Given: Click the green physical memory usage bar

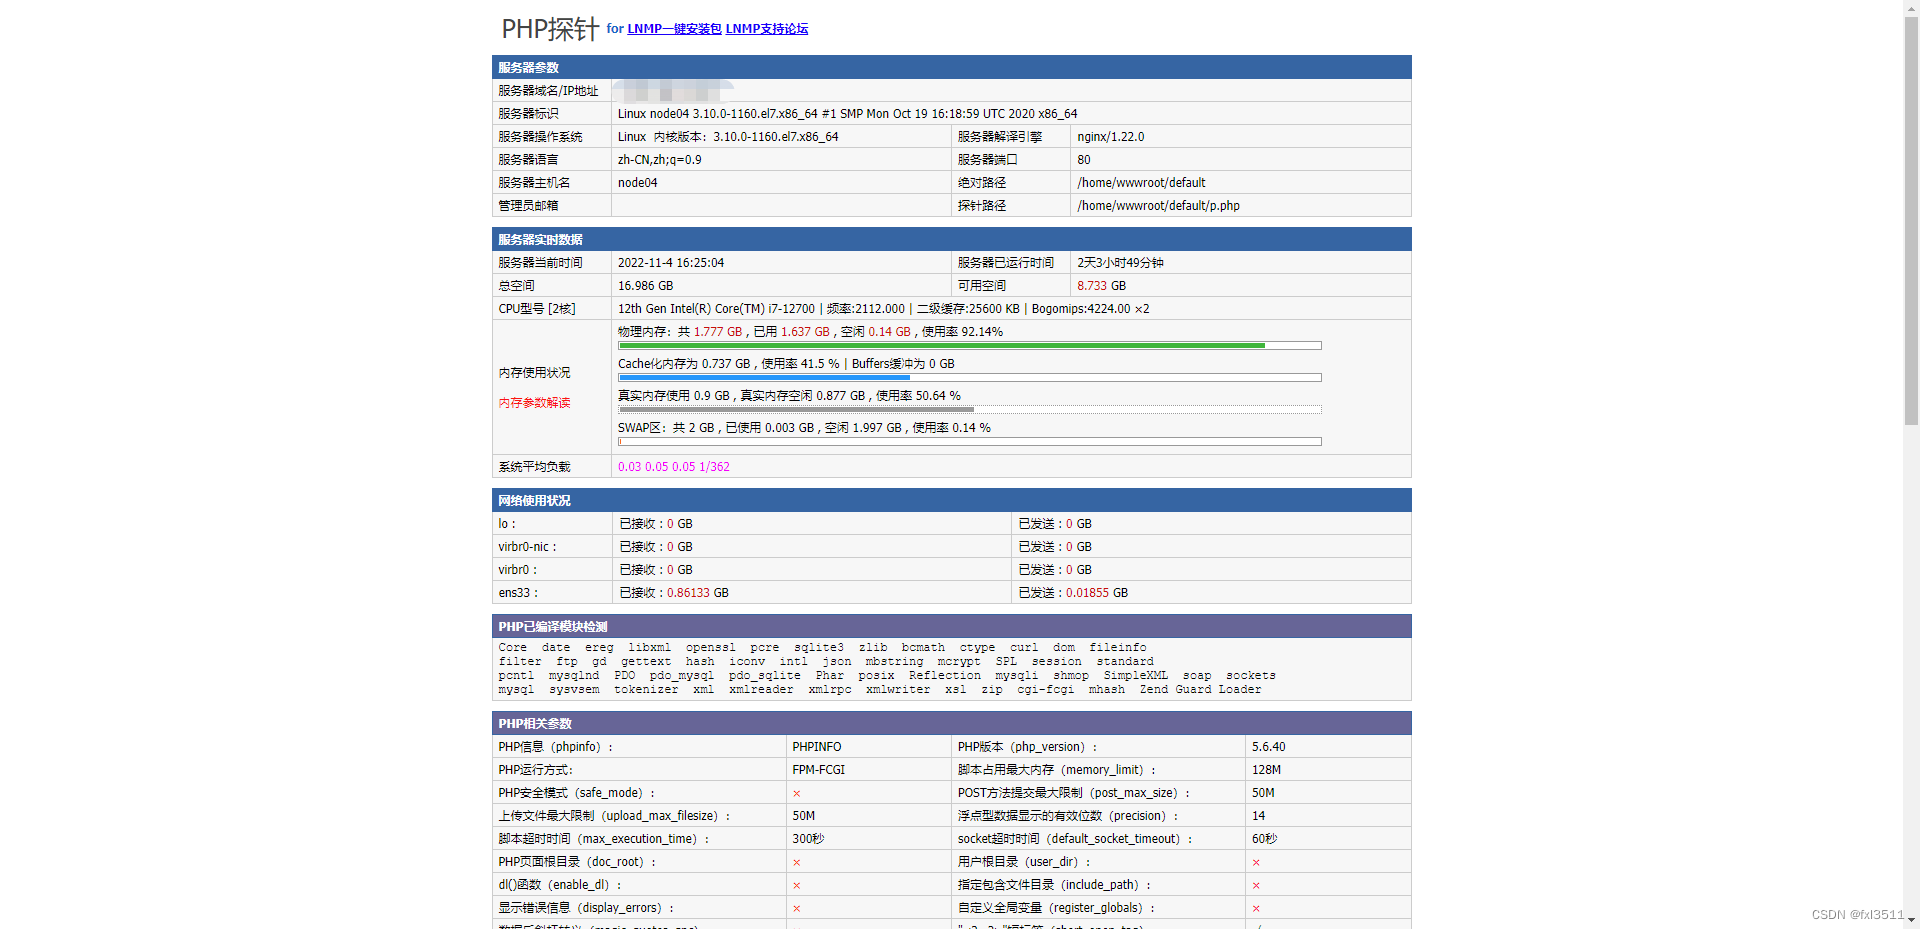Looking at the screenshot, I should pyautogui.click(x=969, y=346).
